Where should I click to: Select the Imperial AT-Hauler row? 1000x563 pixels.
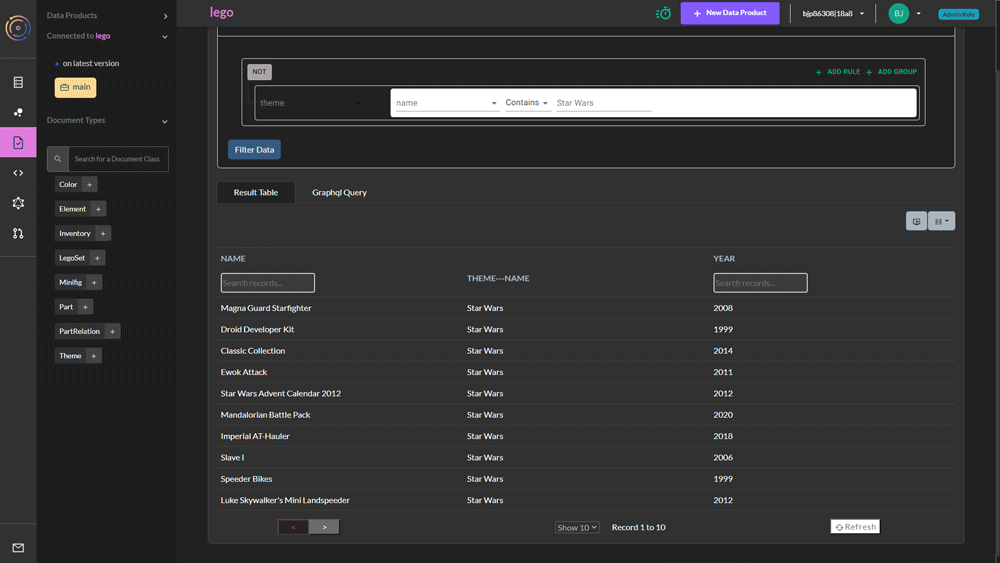(x=585, y=436)
